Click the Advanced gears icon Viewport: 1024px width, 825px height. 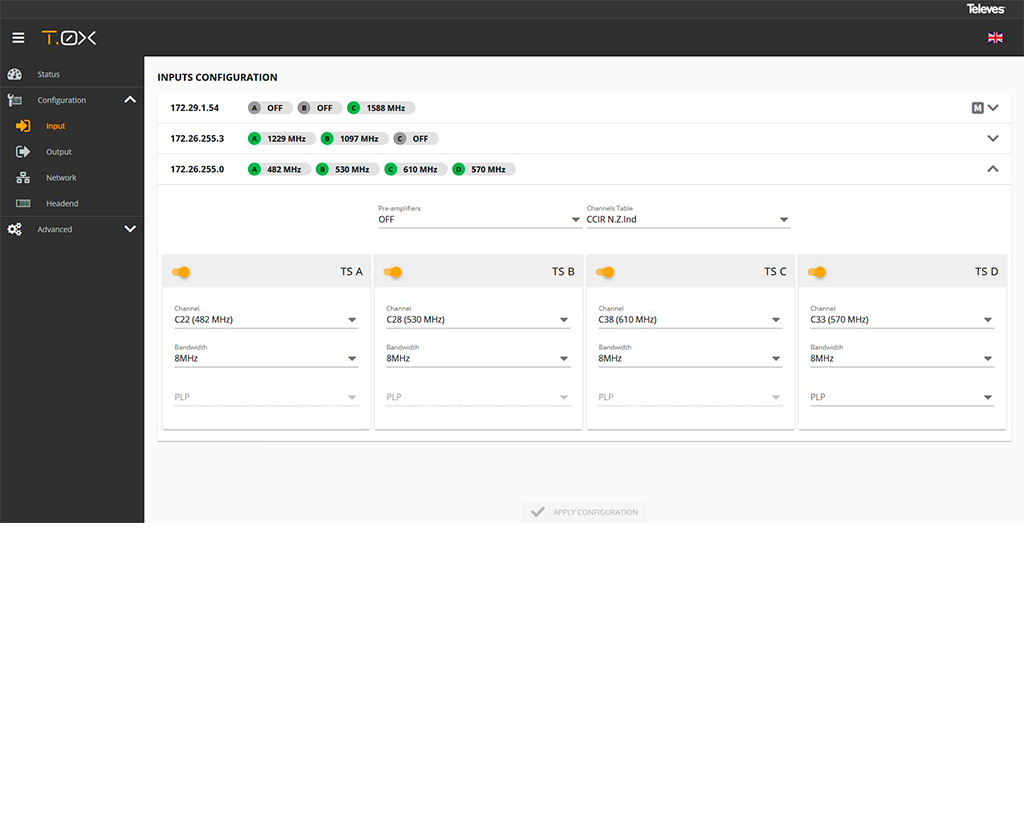(x=15, y=230)
